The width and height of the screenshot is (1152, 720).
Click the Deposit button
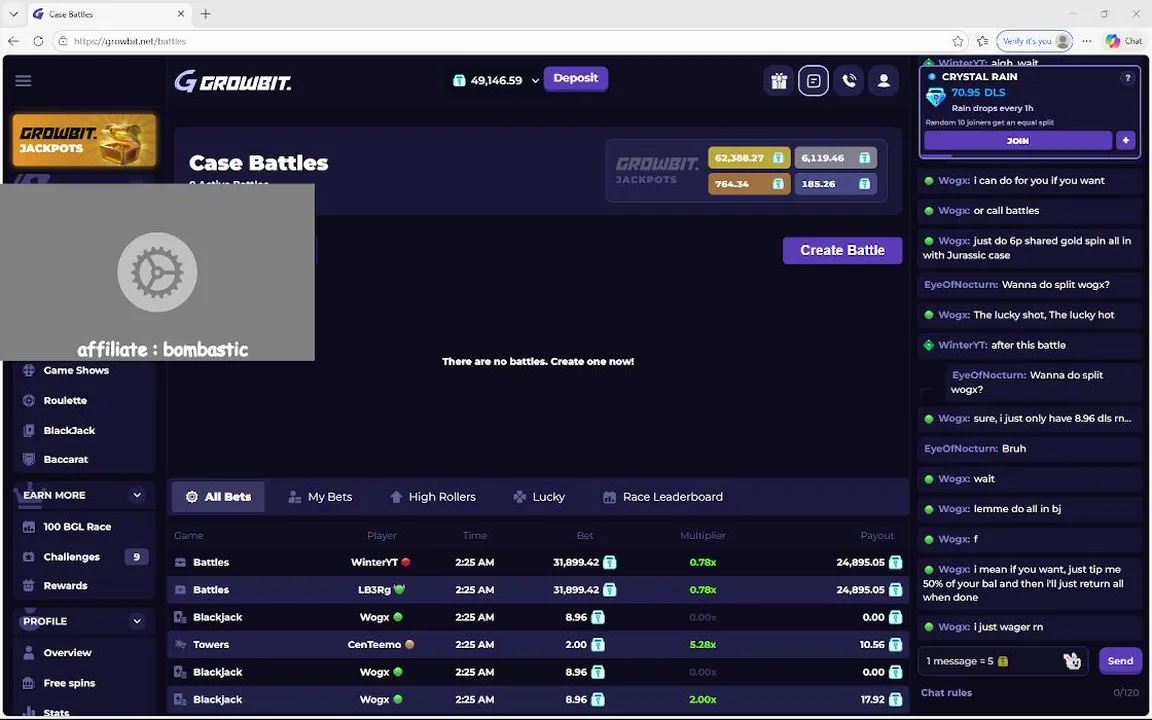575,78
